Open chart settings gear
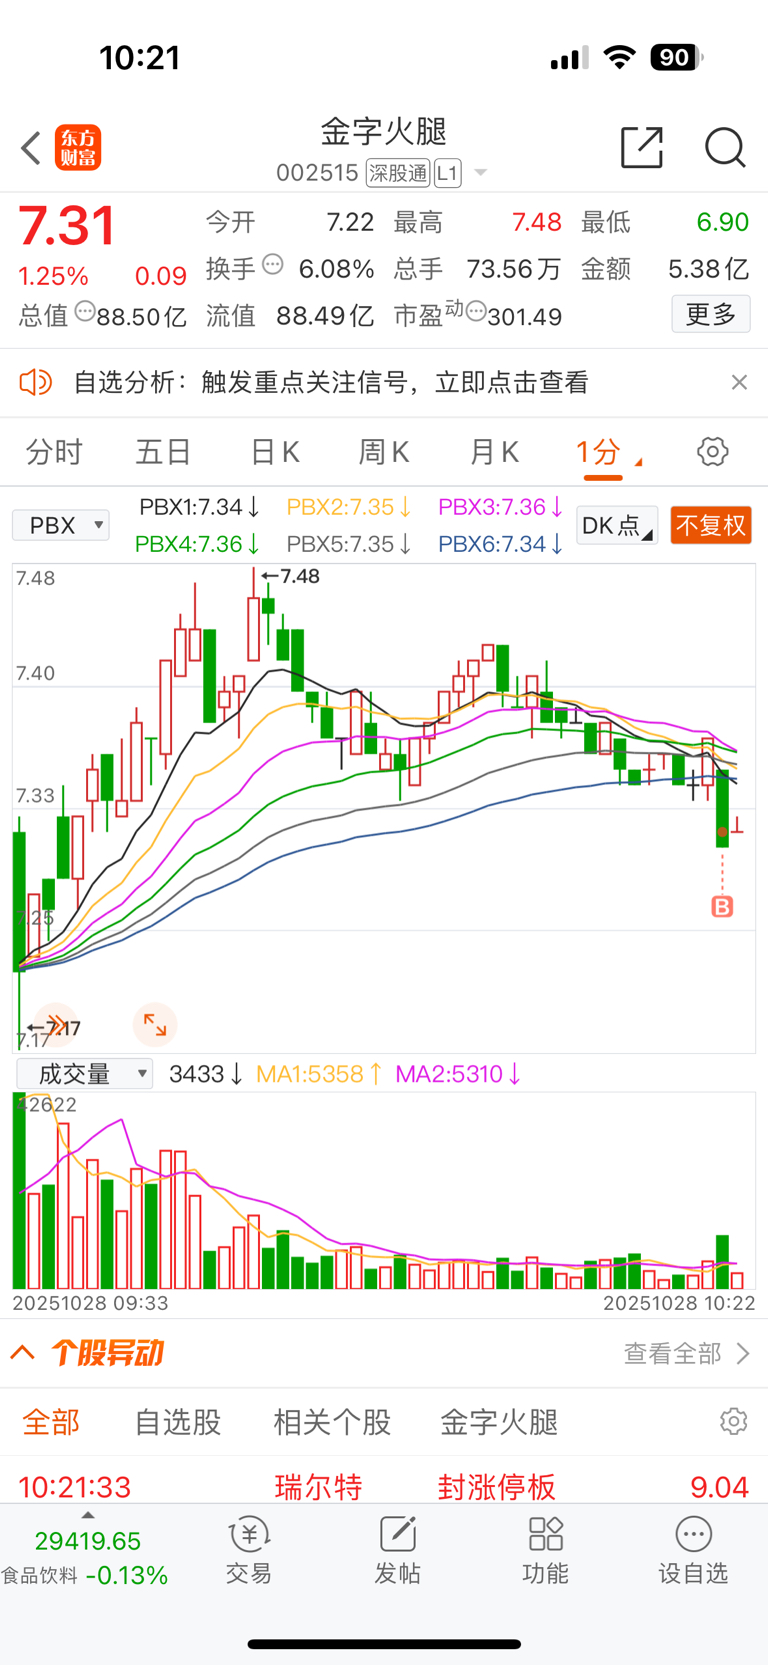The image size is (769, 1665). coord(713,451)
